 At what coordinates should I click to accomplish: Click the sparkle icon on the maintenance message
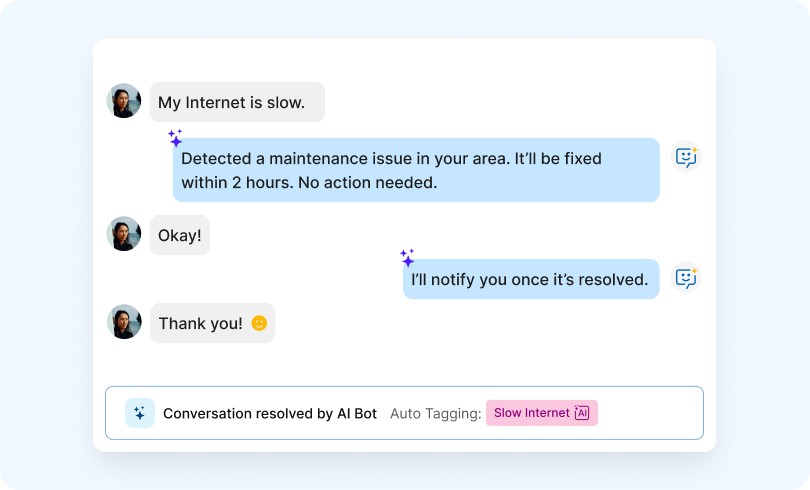pos(175,139)
